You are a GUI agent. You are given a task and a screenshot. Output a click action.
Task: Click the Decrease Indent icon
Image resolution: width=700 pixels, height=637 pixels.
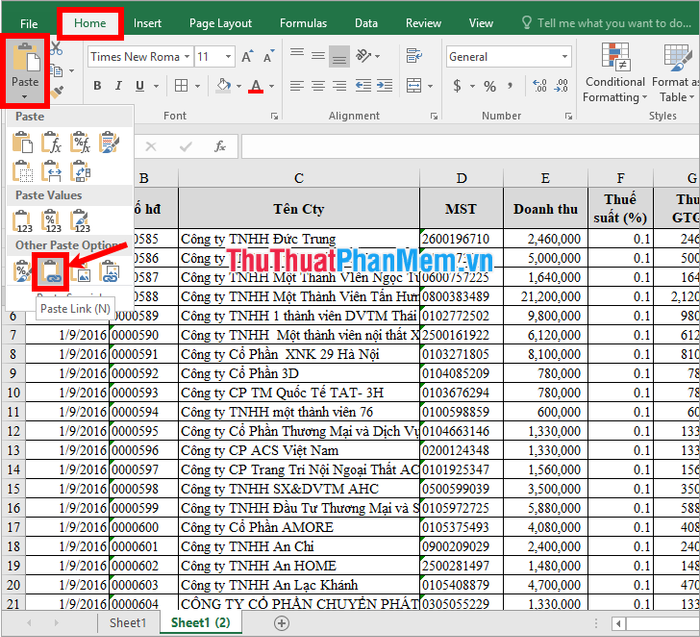point(363,85)
